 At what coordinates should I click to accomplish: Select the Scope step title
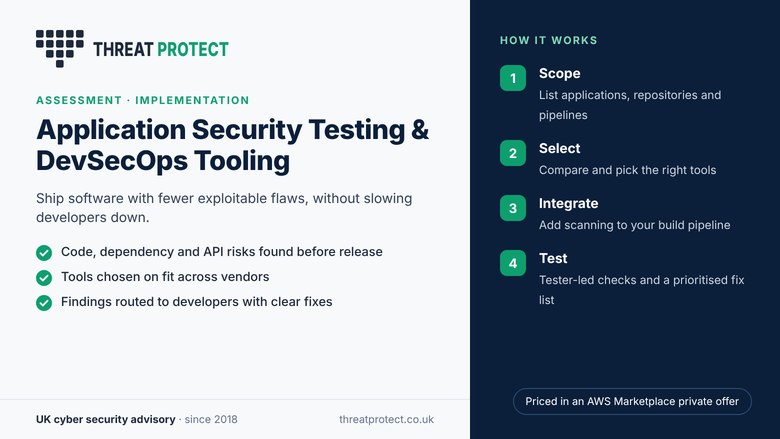pos(560,74)
